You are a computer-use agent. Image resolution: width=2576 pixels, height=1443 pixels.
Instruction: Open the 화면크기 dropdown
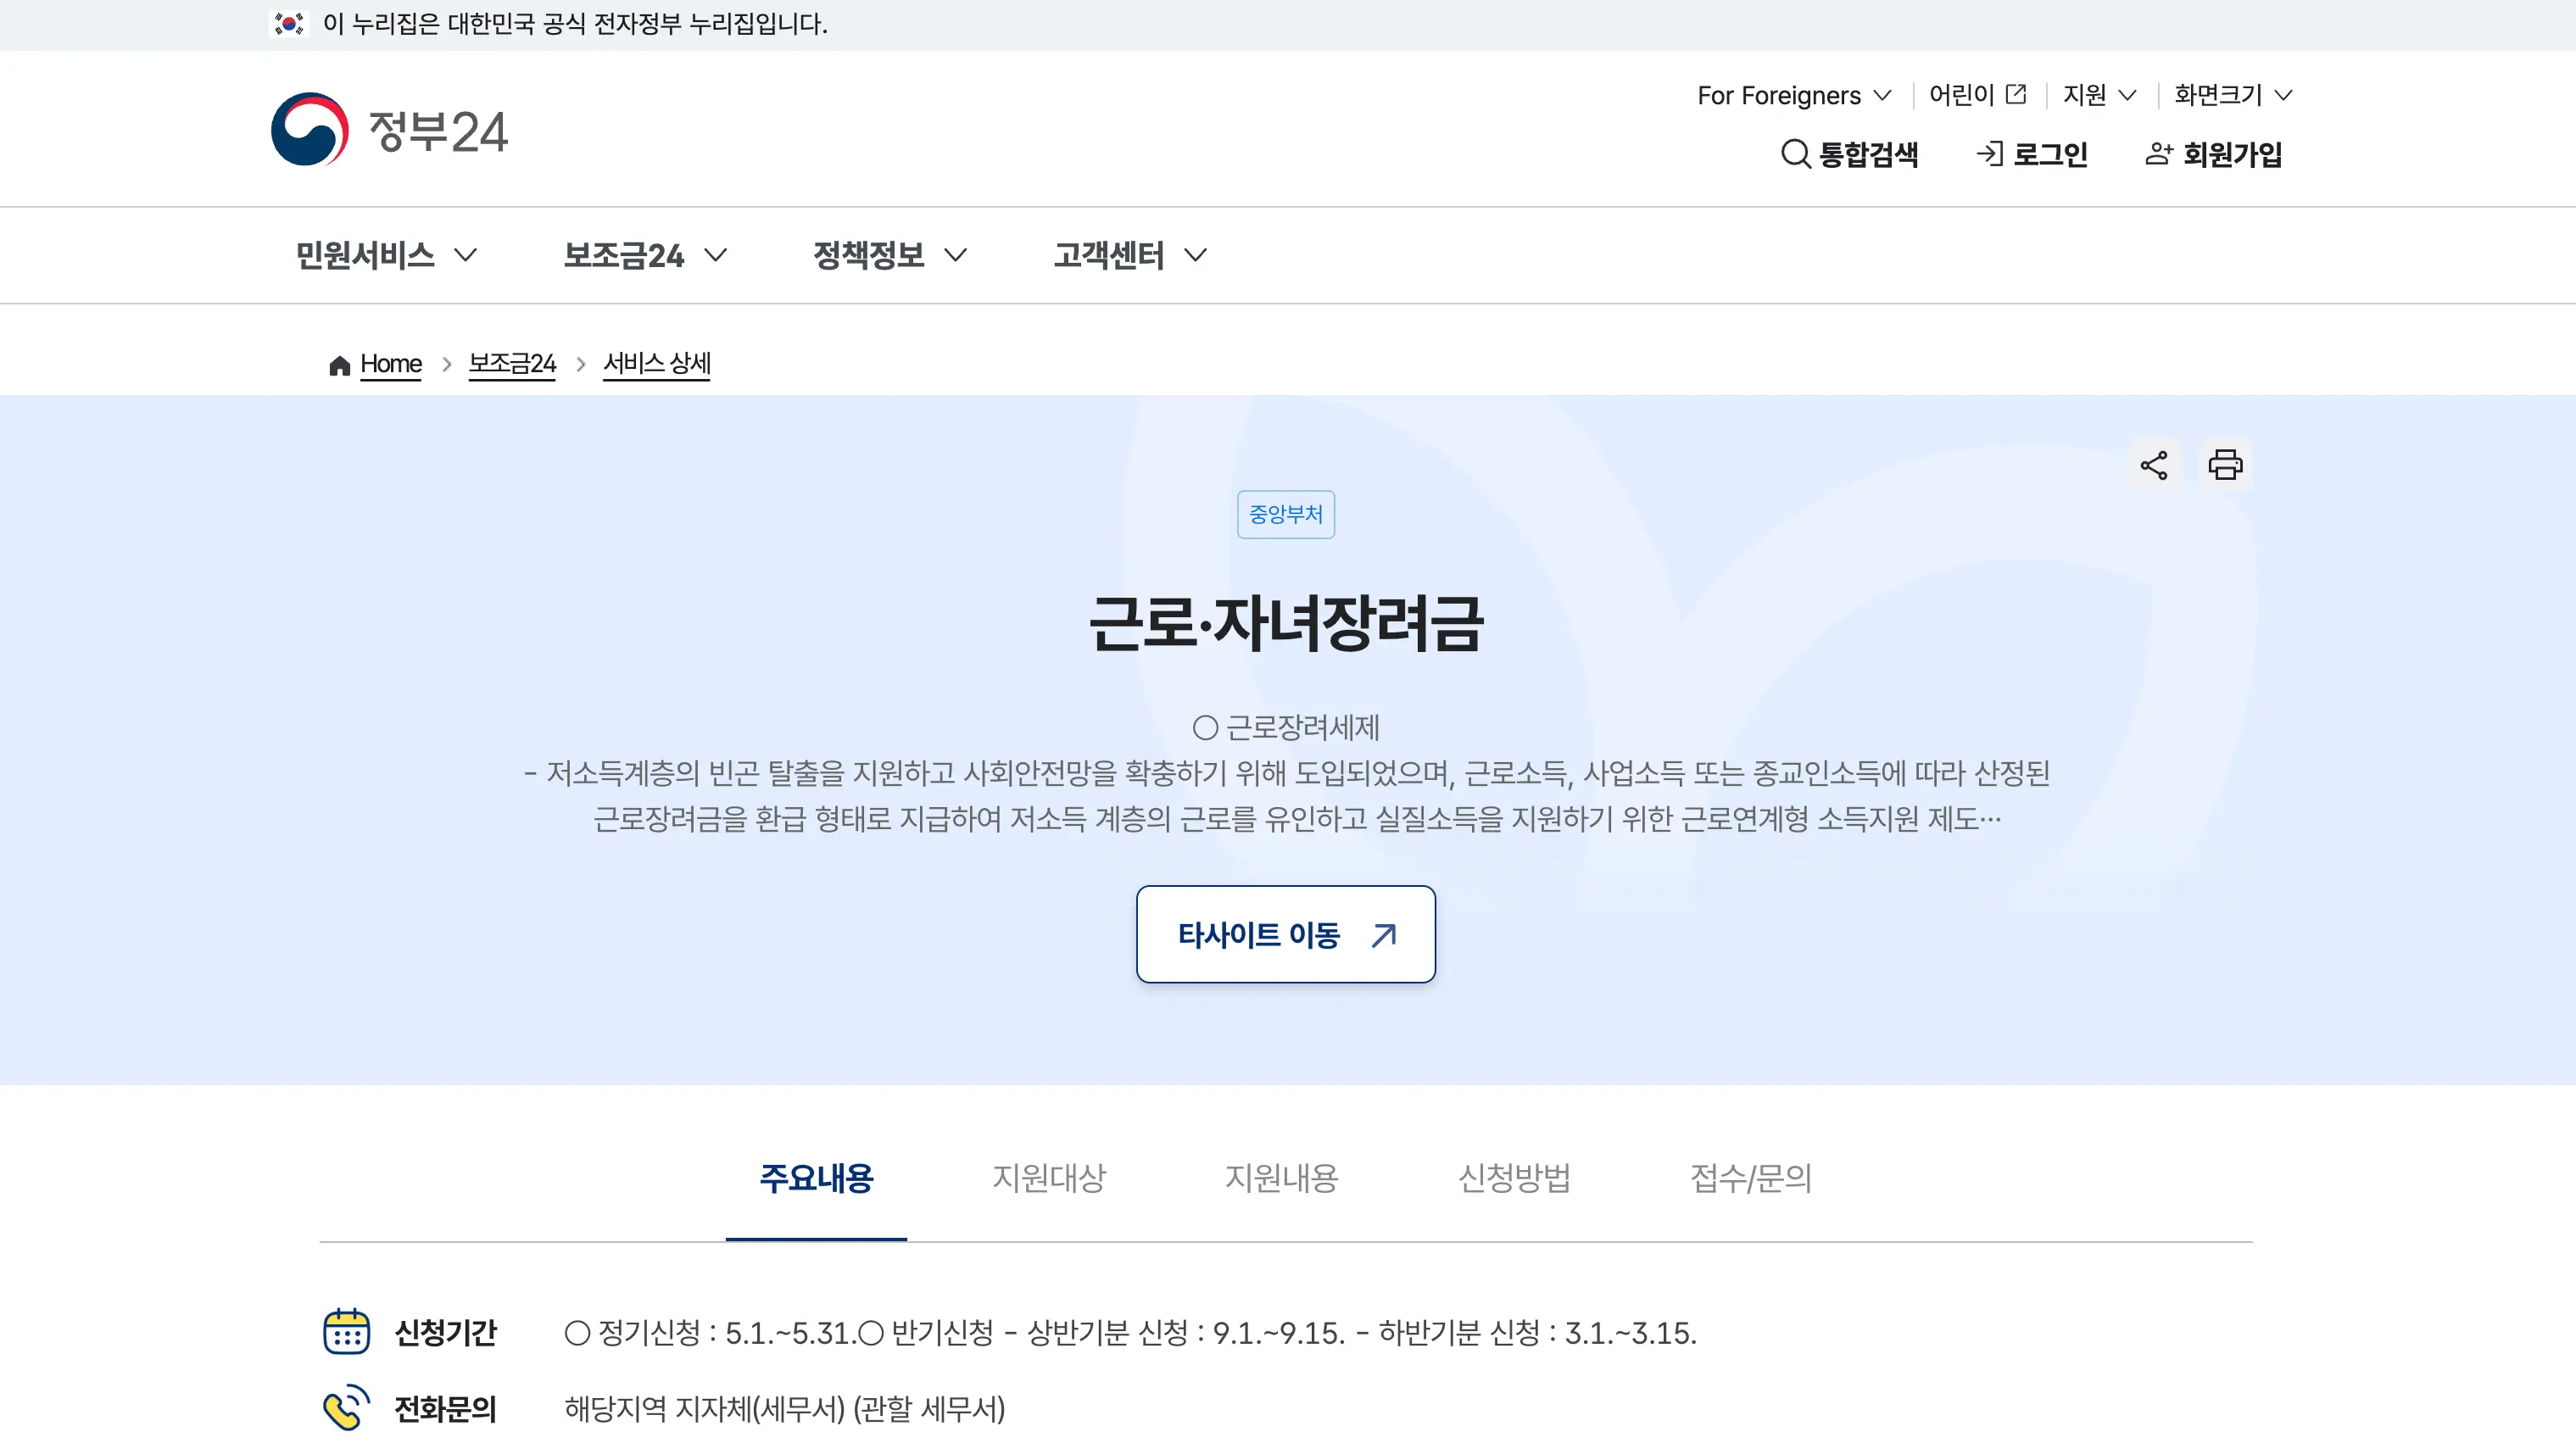(2232, 95)
